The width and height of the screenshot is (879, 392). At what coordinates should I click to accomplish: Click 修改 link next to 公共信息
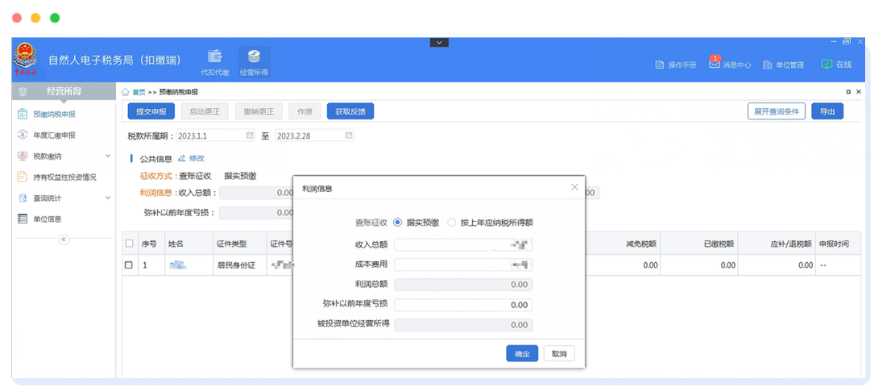pyautogui.click(x=192, y=159)
